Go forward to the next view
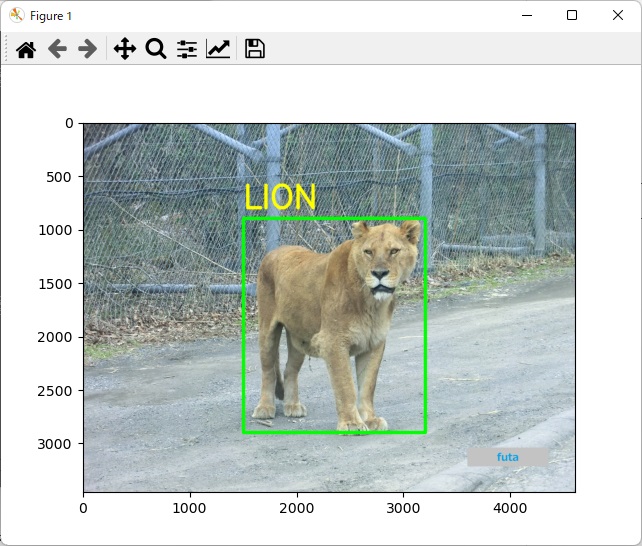 (x=88, y=49)
